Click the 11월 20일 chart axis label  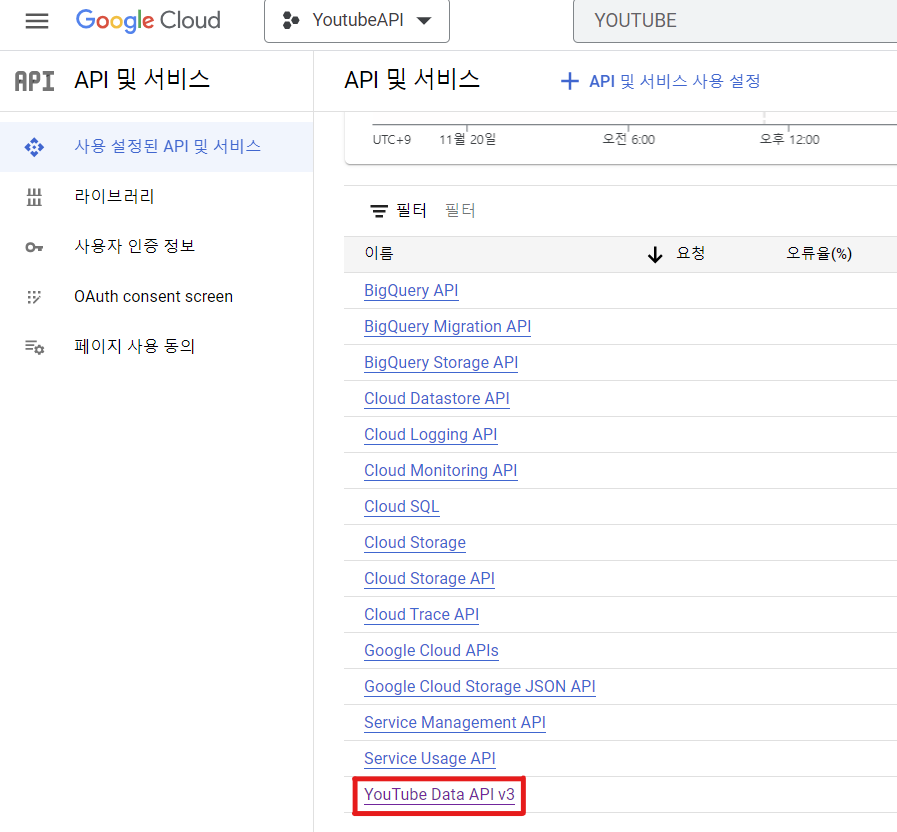467,140
